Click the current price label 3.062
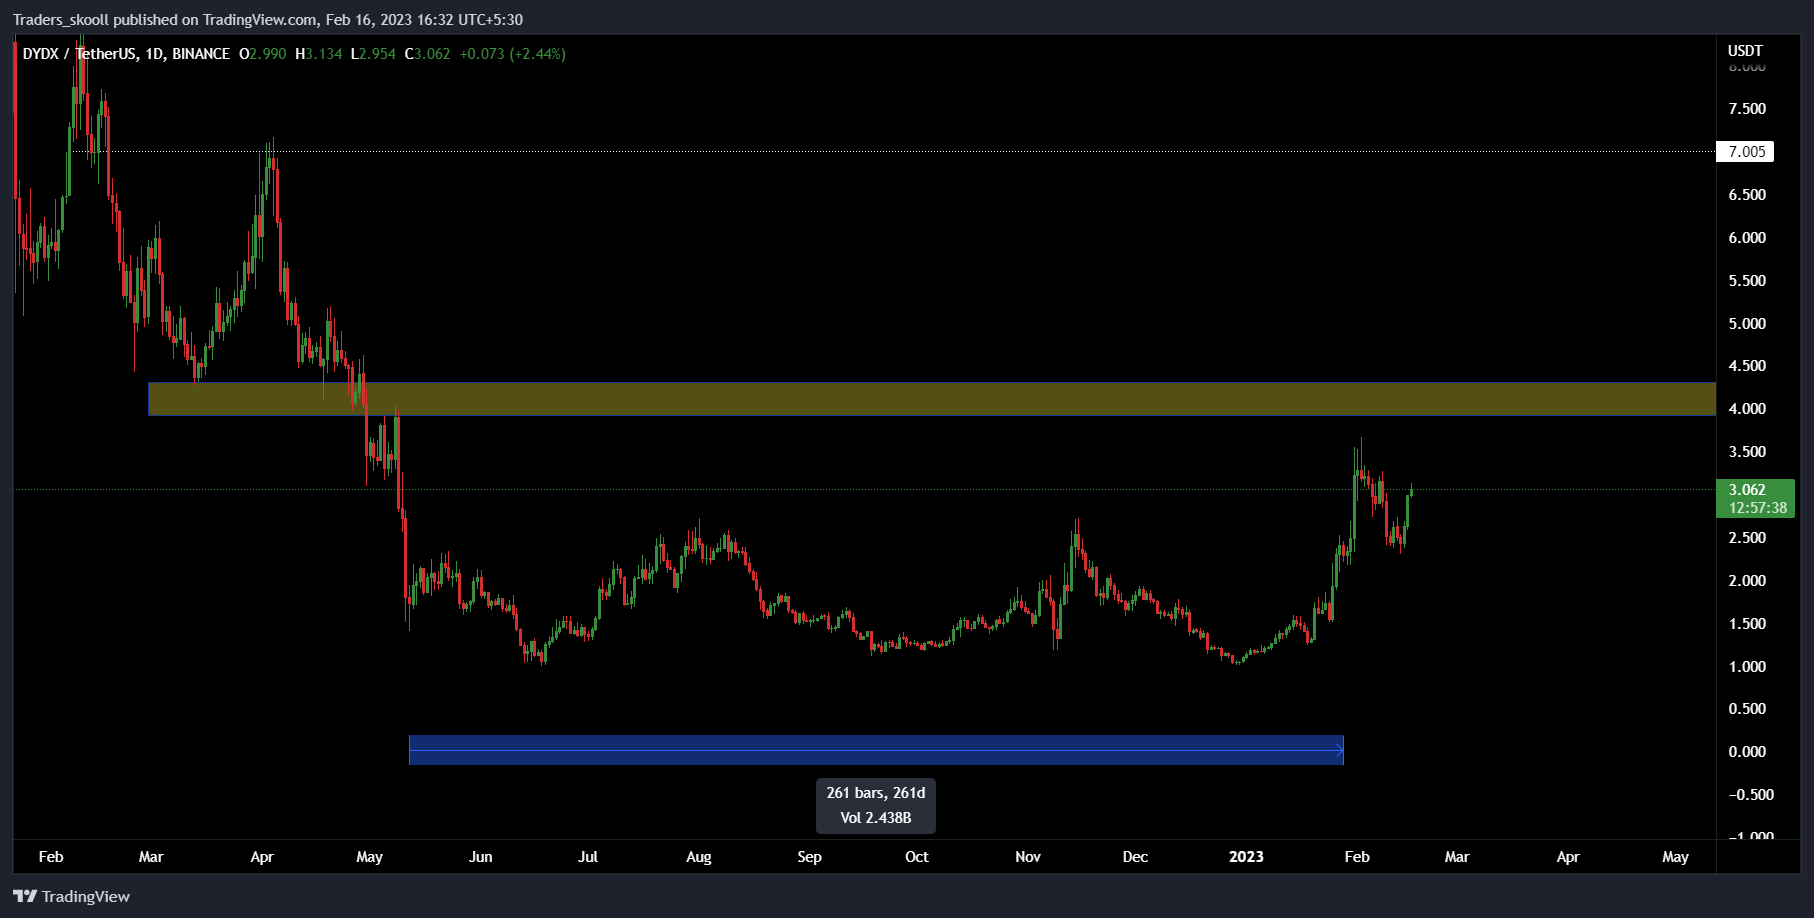1814x918 pixels. pos(1746,490)
